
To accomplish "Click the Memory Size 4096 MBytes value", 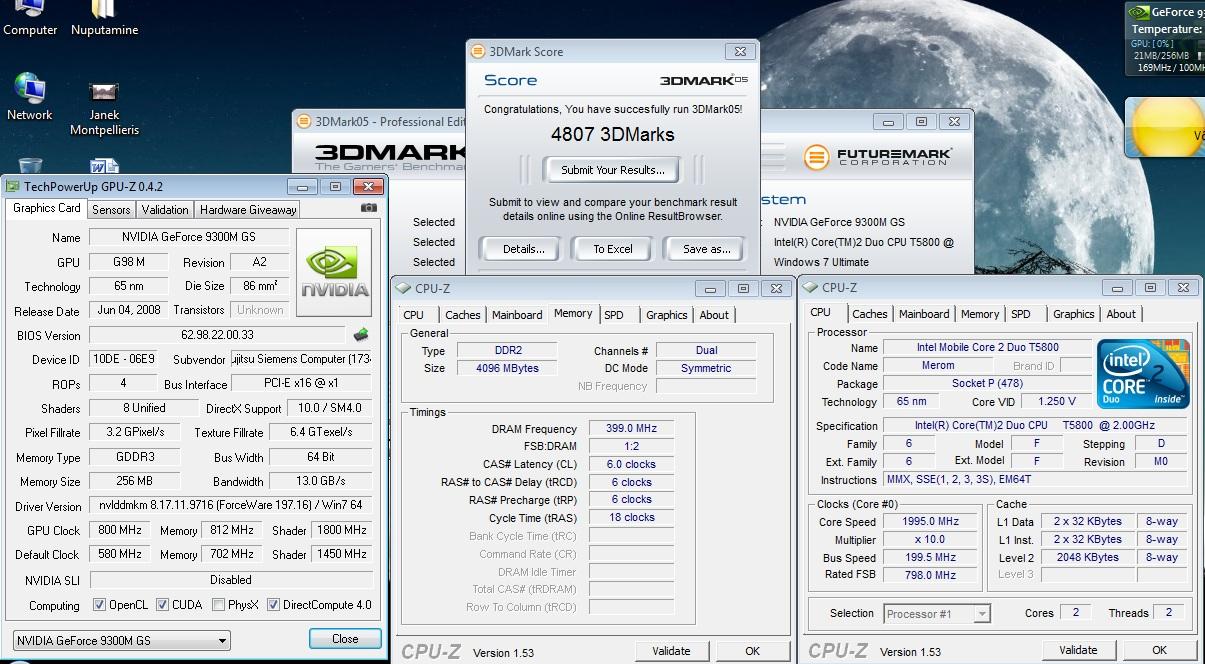I will [x=509, y=368].
